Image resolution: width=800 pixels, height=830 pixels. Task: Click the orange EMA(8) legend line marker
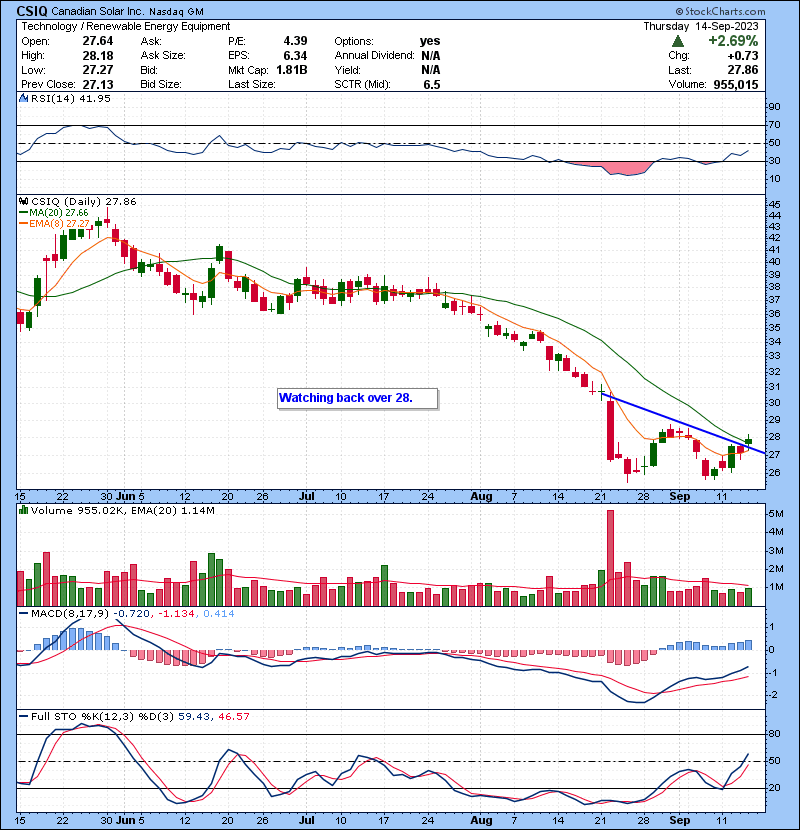23,223
